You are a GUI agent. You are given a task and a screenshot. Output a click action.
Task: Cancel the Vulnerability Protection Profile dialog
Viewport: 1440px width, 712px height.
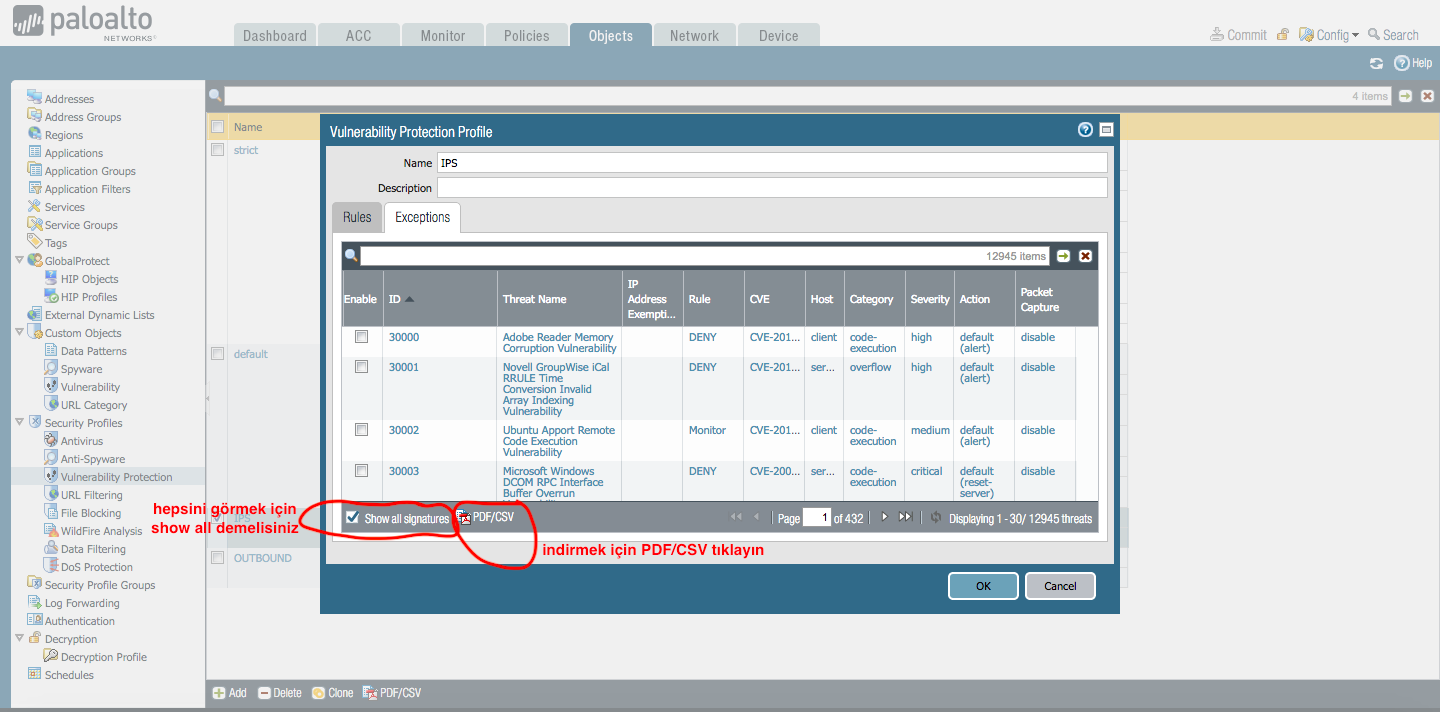click(x=1060, y=586)
